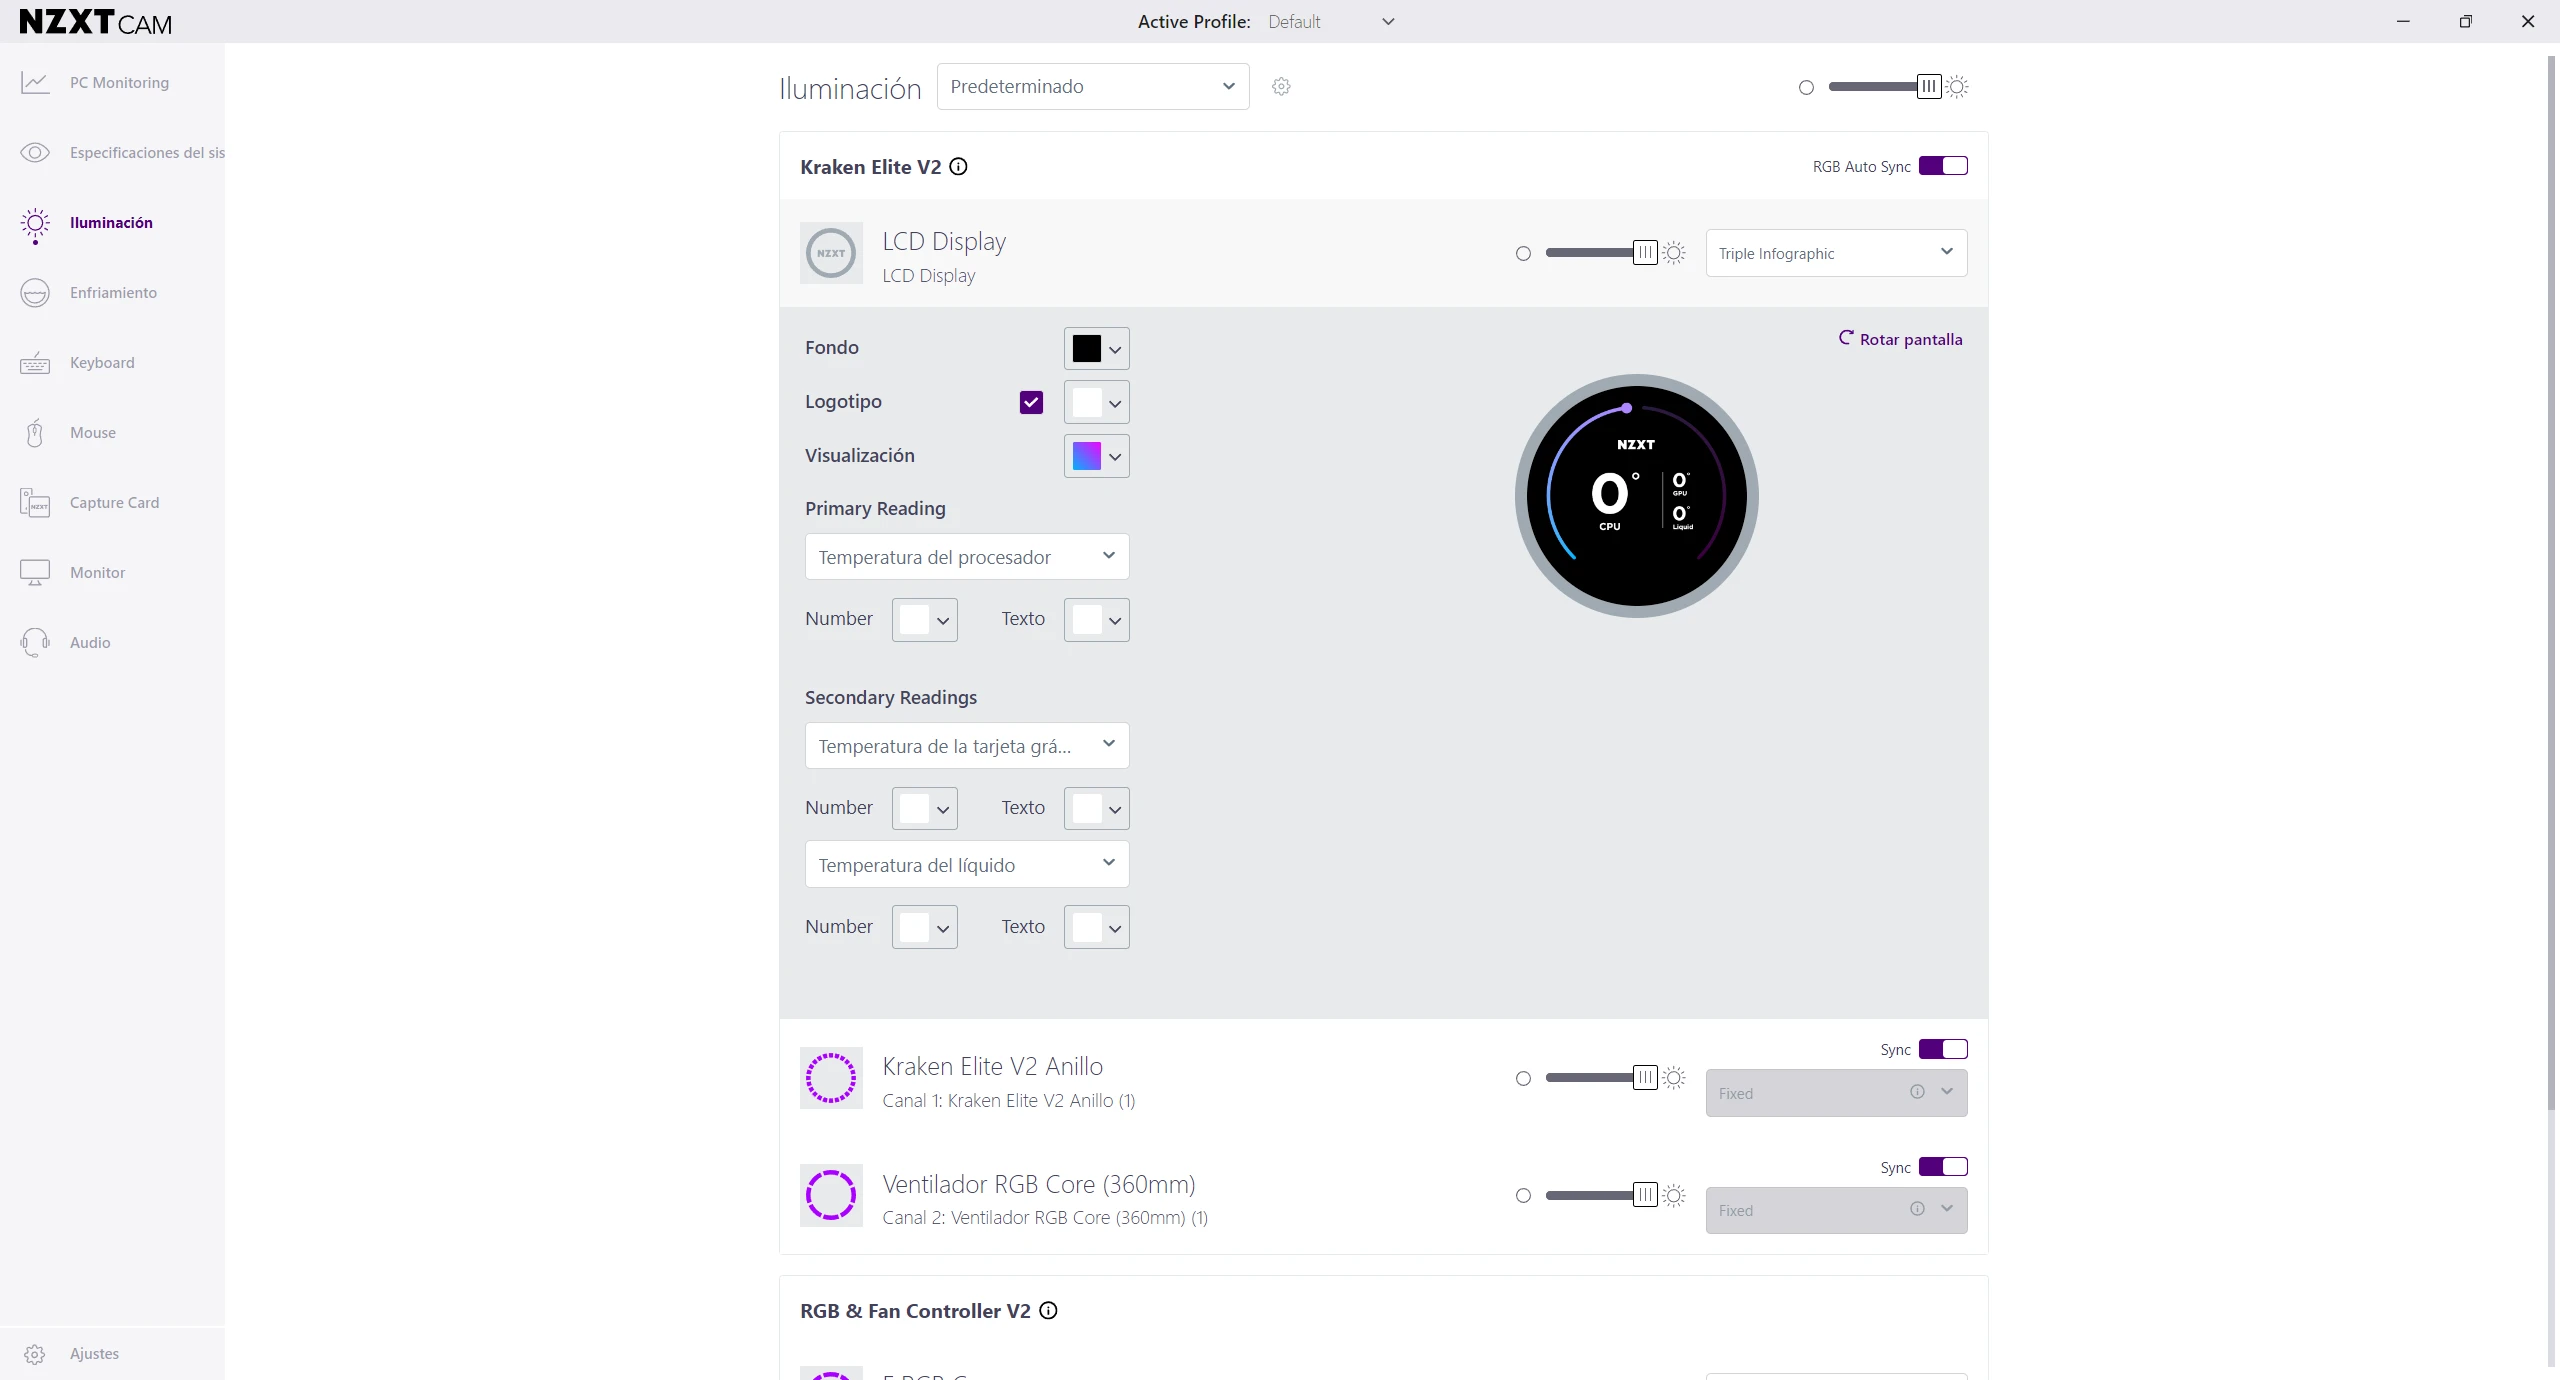Viewport: 2560px width, 1380px height.
Task: Click liquid reading Texto color swatch
Action: tap(1086, 928)
